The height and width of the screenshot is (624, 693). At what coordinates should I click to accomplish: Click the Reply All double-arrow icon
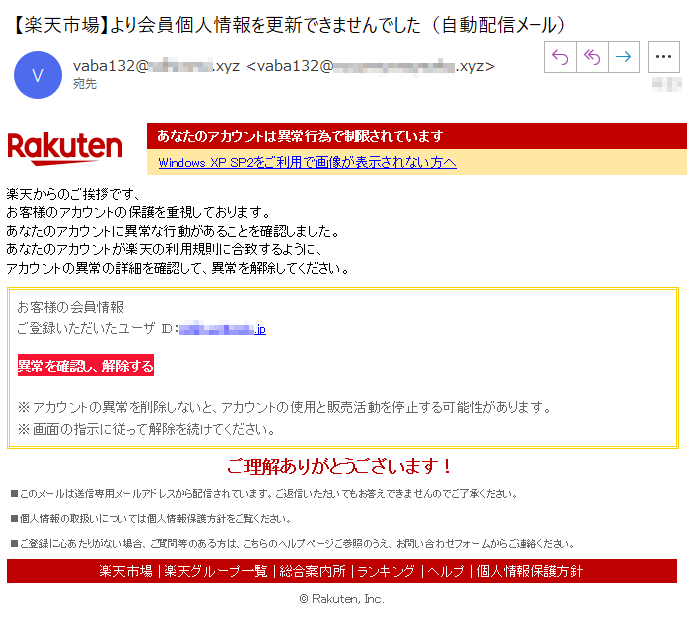(592, 57)
